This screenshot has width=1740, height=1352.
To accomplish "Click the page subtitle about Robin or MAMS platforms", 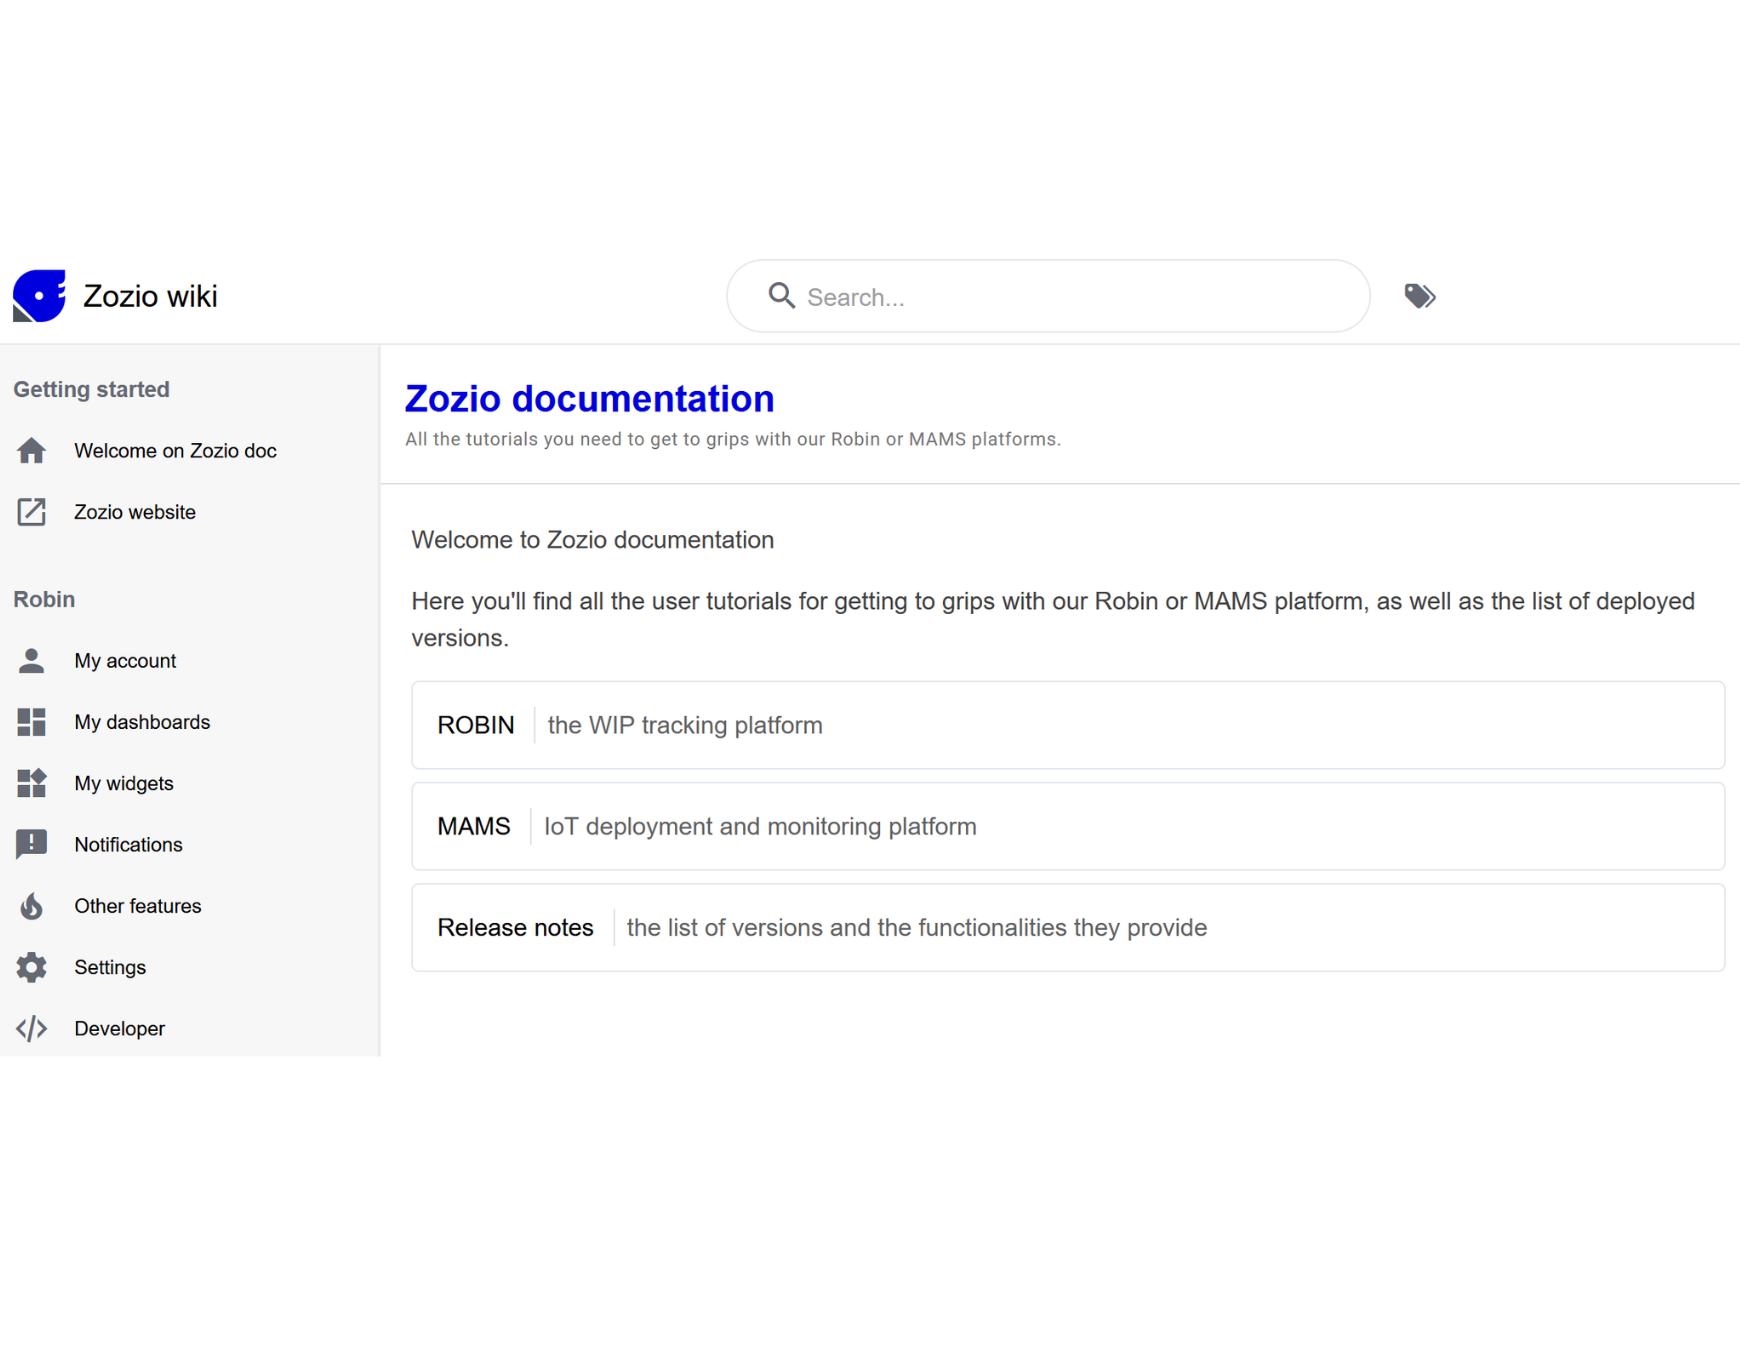I will 732,439.
